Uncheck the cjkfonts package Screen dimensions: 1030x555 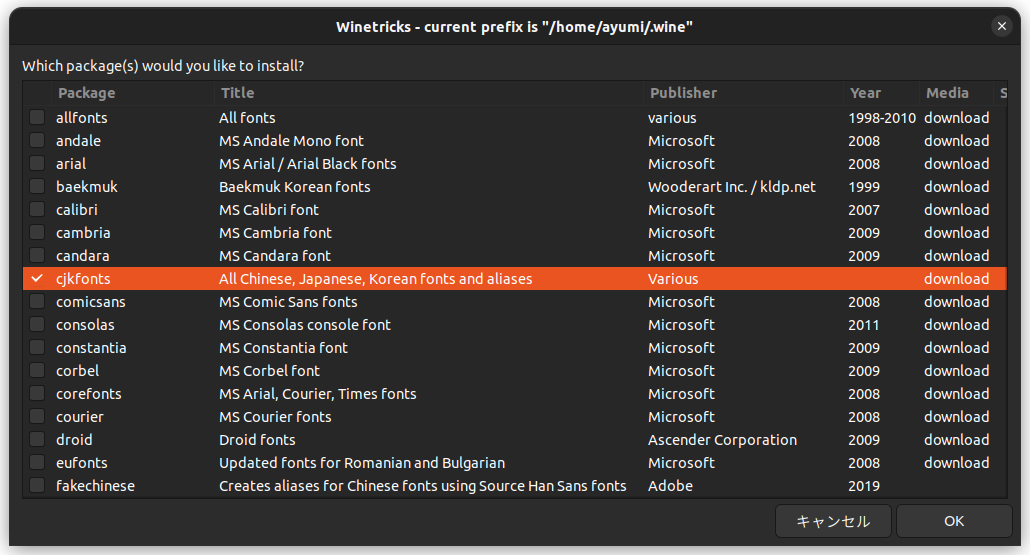click(37, 279)
